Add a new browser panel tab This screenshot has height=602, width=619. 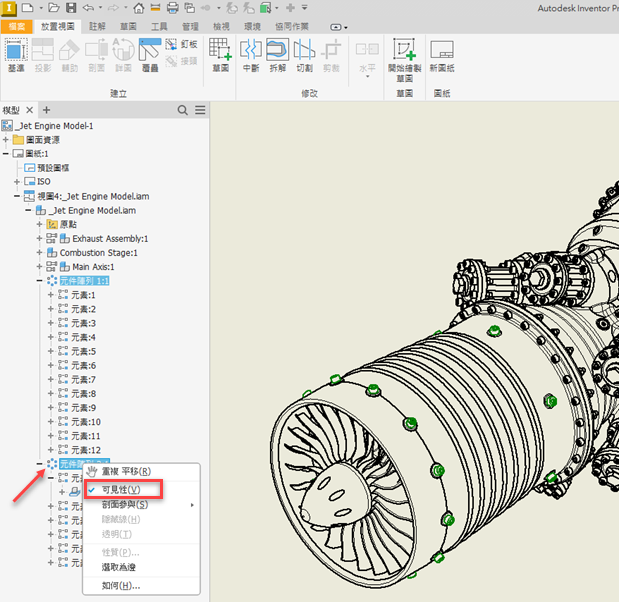(x=46, y=110)
